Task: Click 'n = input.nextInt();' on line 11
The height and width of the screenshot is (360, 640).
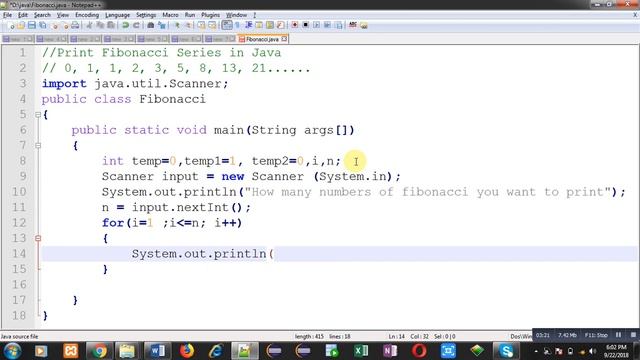Action: point(176,207)
